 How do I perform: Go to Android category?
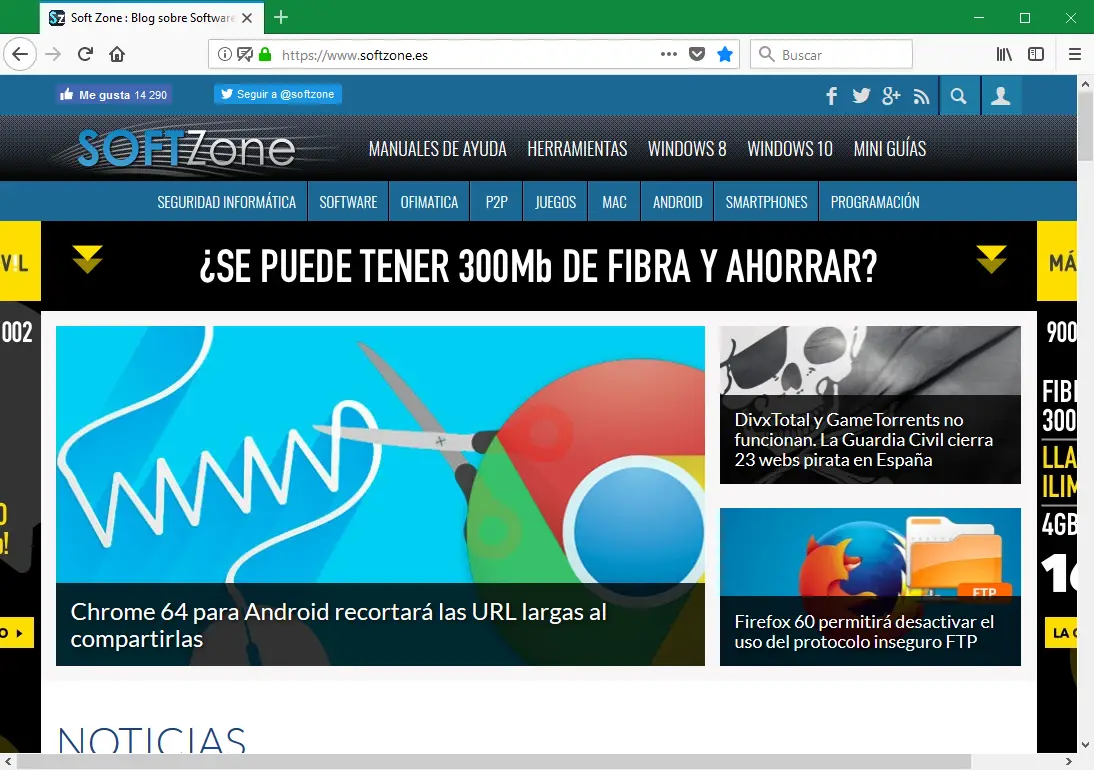[x=677, y=202]
